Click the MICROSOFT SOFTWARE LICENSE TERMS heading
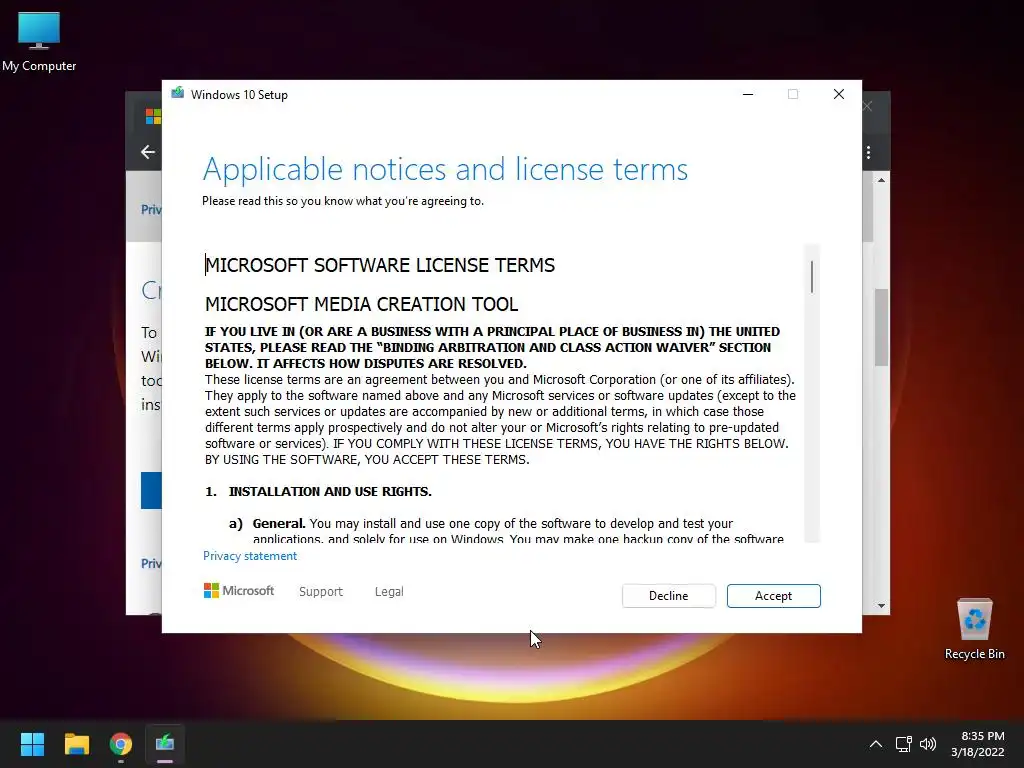Viewport: 1024px width, 768px height. click(380, 265)
